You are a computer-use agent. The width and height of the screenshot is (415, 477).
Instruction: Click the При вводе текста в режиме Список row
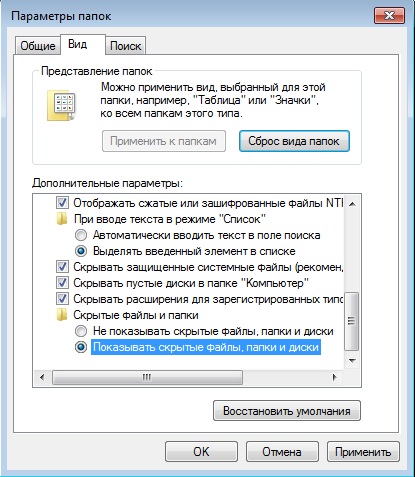pos(170,219)
